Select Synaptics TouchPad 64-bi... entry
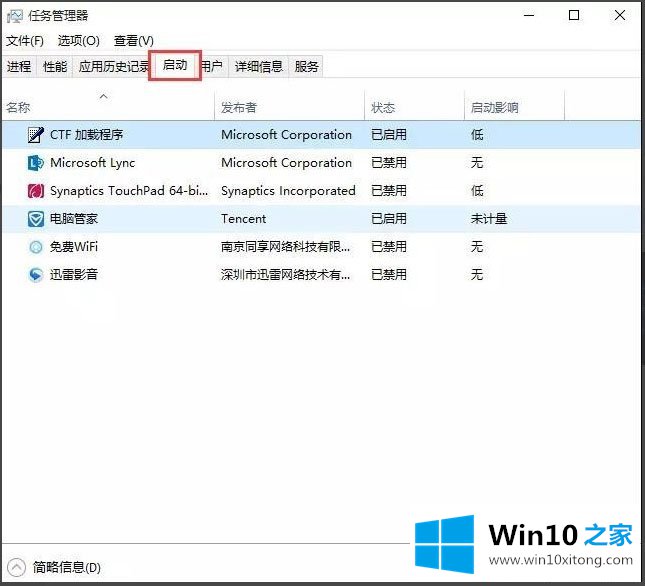The image size is (645, 586). click(129, 191)
